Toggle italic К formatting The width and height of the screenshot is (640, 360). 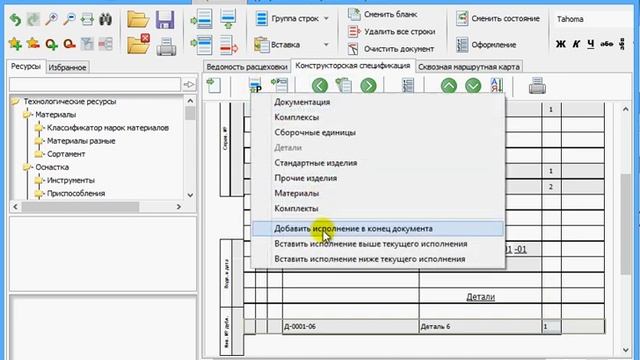[576, 44]
